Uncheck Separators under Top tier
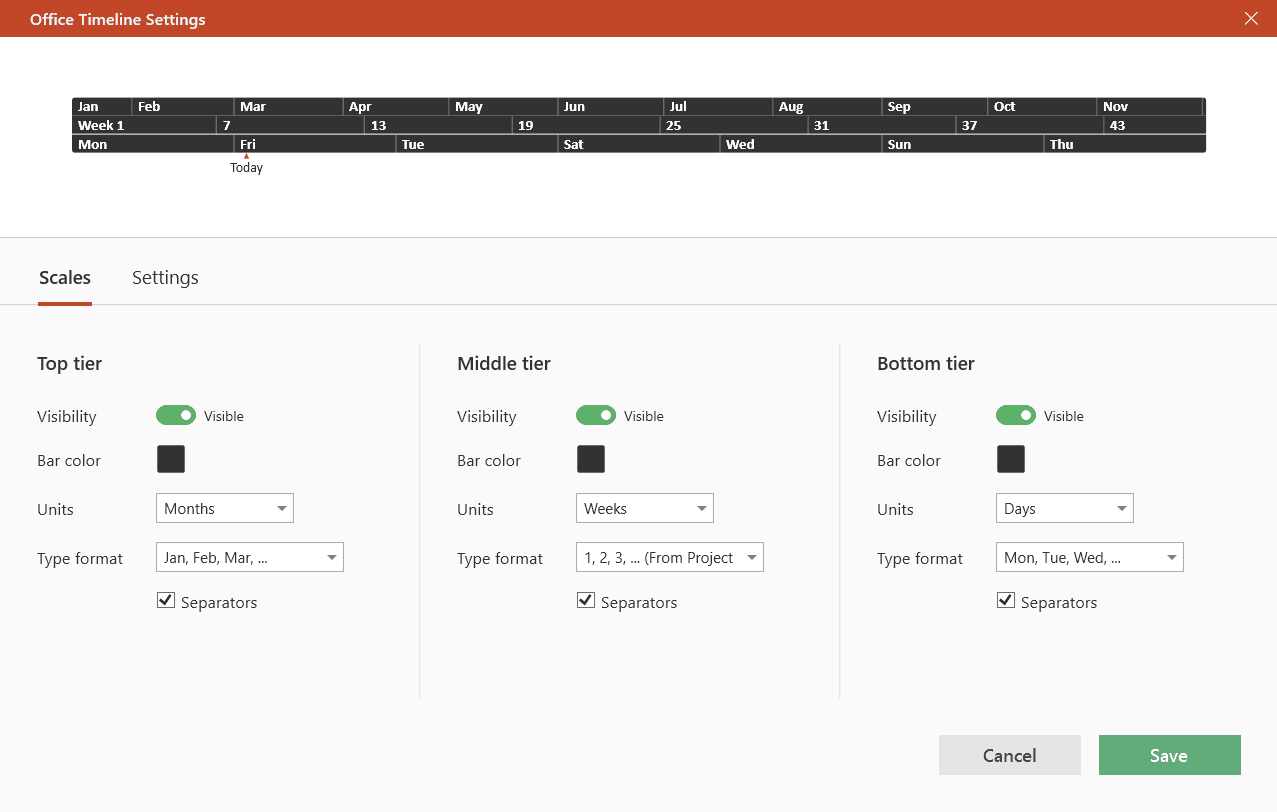 tap(166, 601)
